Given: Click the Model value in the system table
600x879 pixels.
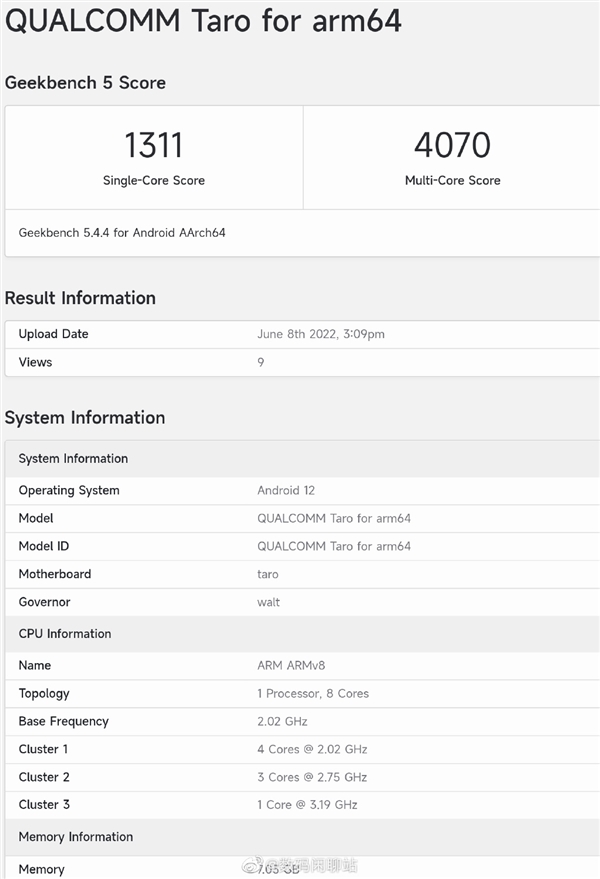Looking at the screenshot, I should point(334,519).
